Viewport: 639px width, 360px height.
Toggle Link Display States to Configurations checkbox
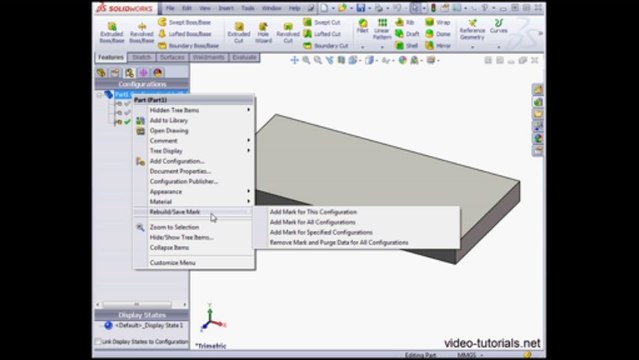98,342
